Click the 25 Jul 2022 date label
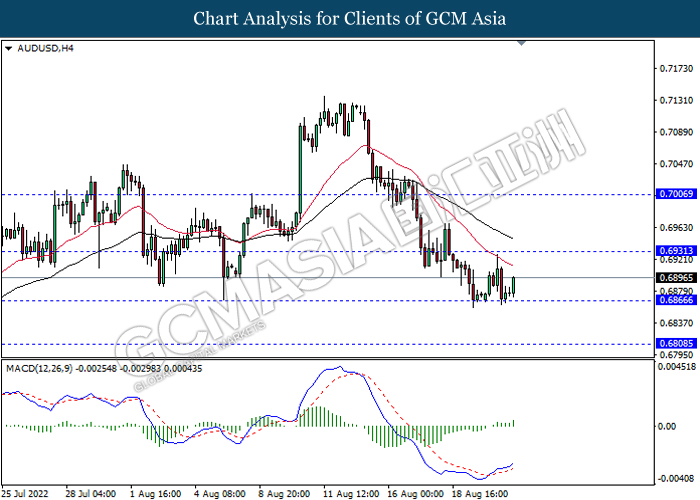 [x=25, y=494]
